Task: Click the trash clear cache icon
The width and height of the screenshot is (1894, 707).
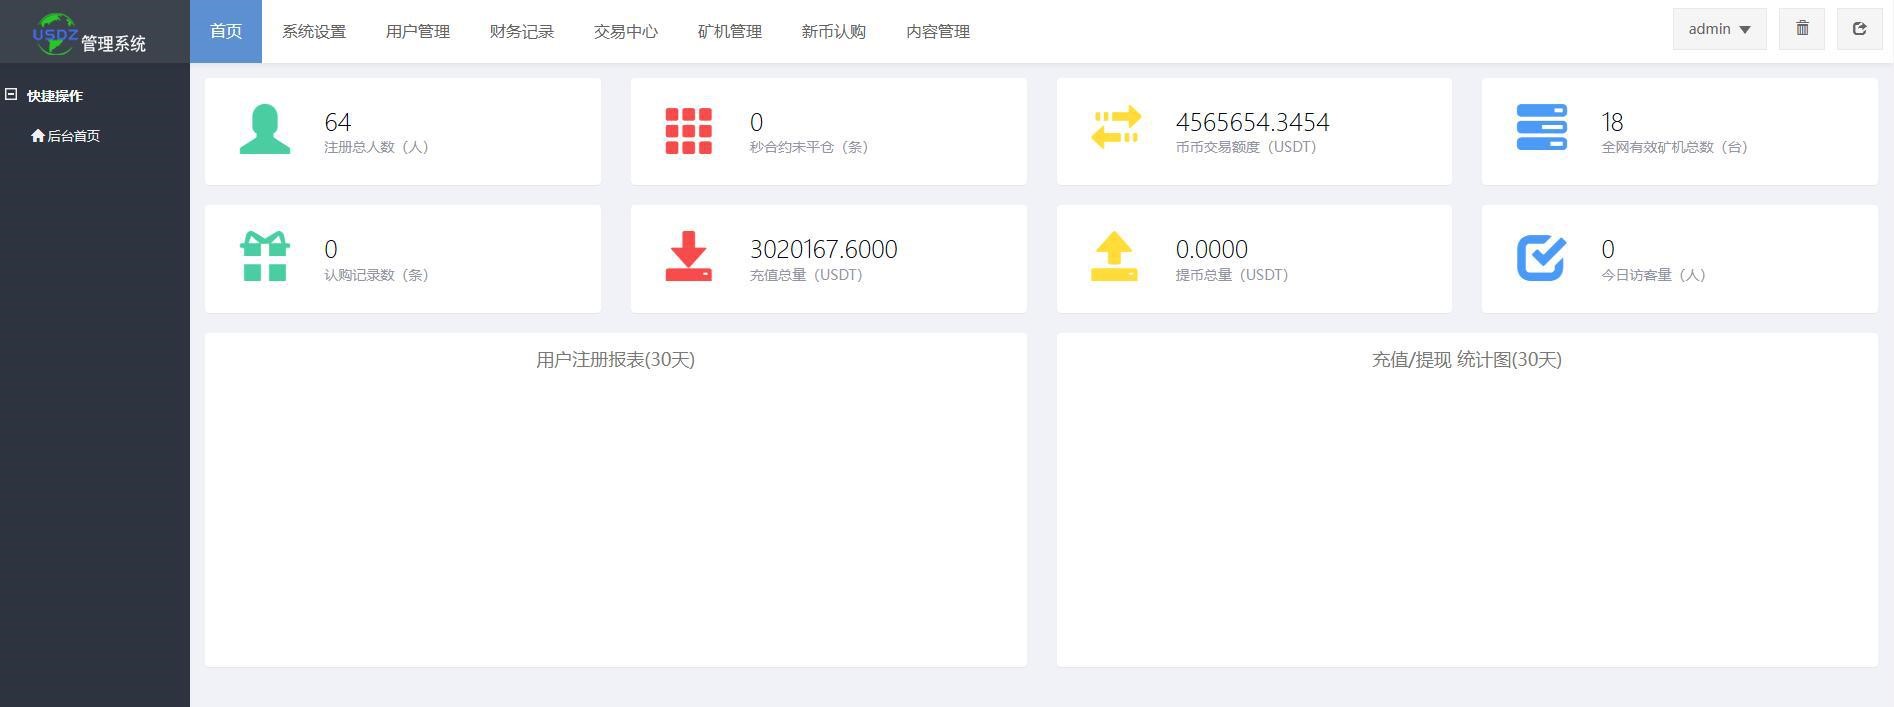Action: tap(1802, 29)
